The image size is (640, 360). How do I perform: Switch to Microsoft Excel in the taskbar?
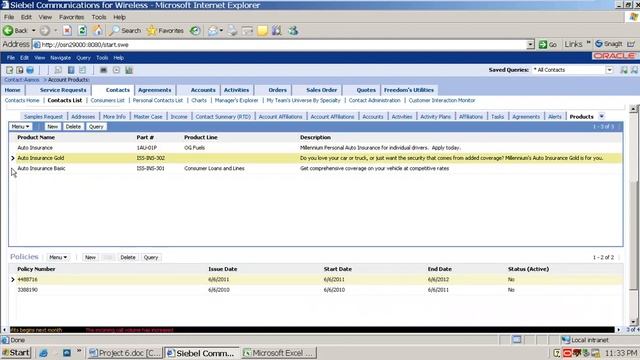pos(279,353)
